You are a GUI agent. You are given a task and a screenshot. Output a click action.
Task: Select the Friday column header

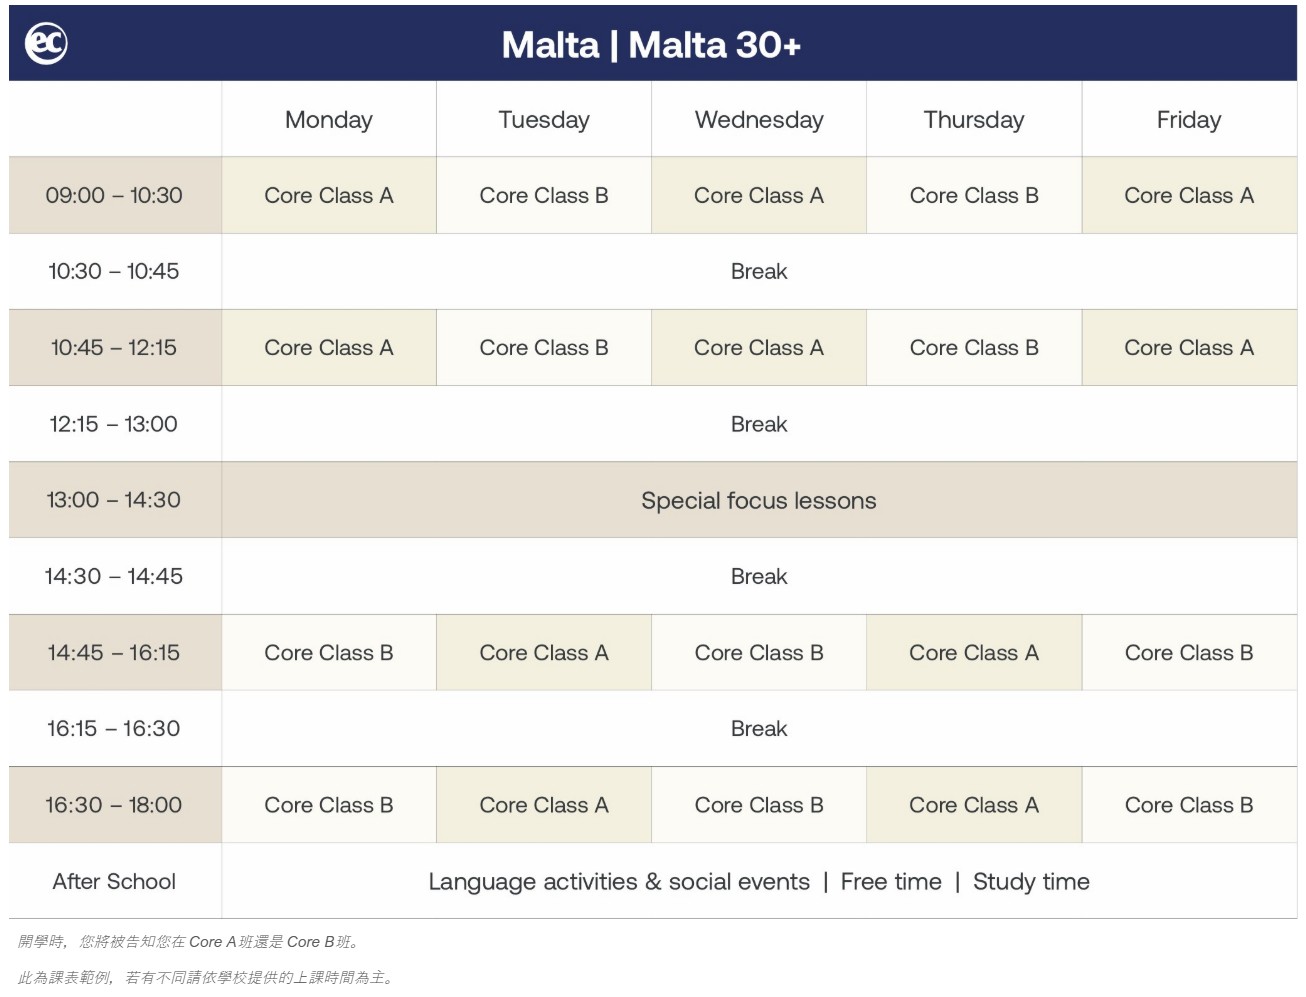point(1189,120)
